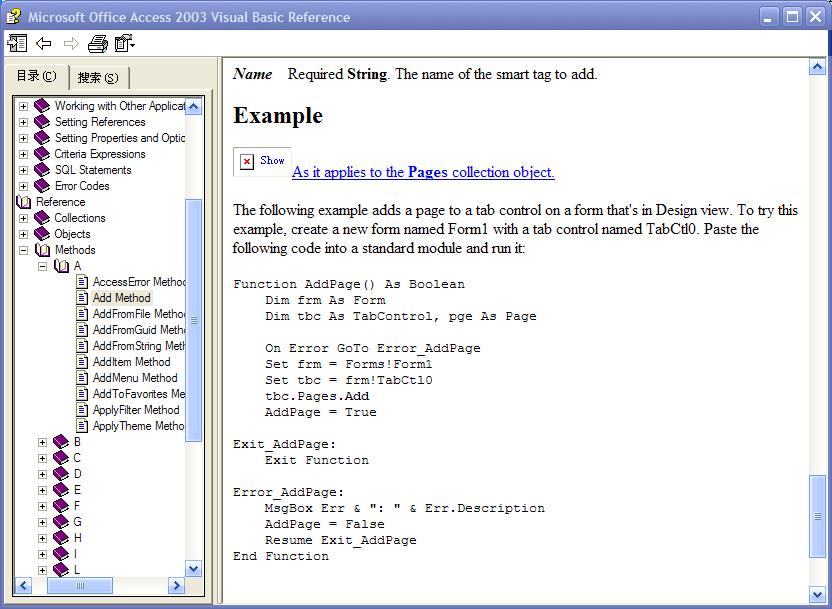Click the content pane vertical scrollbar thumb

point(817,516)
